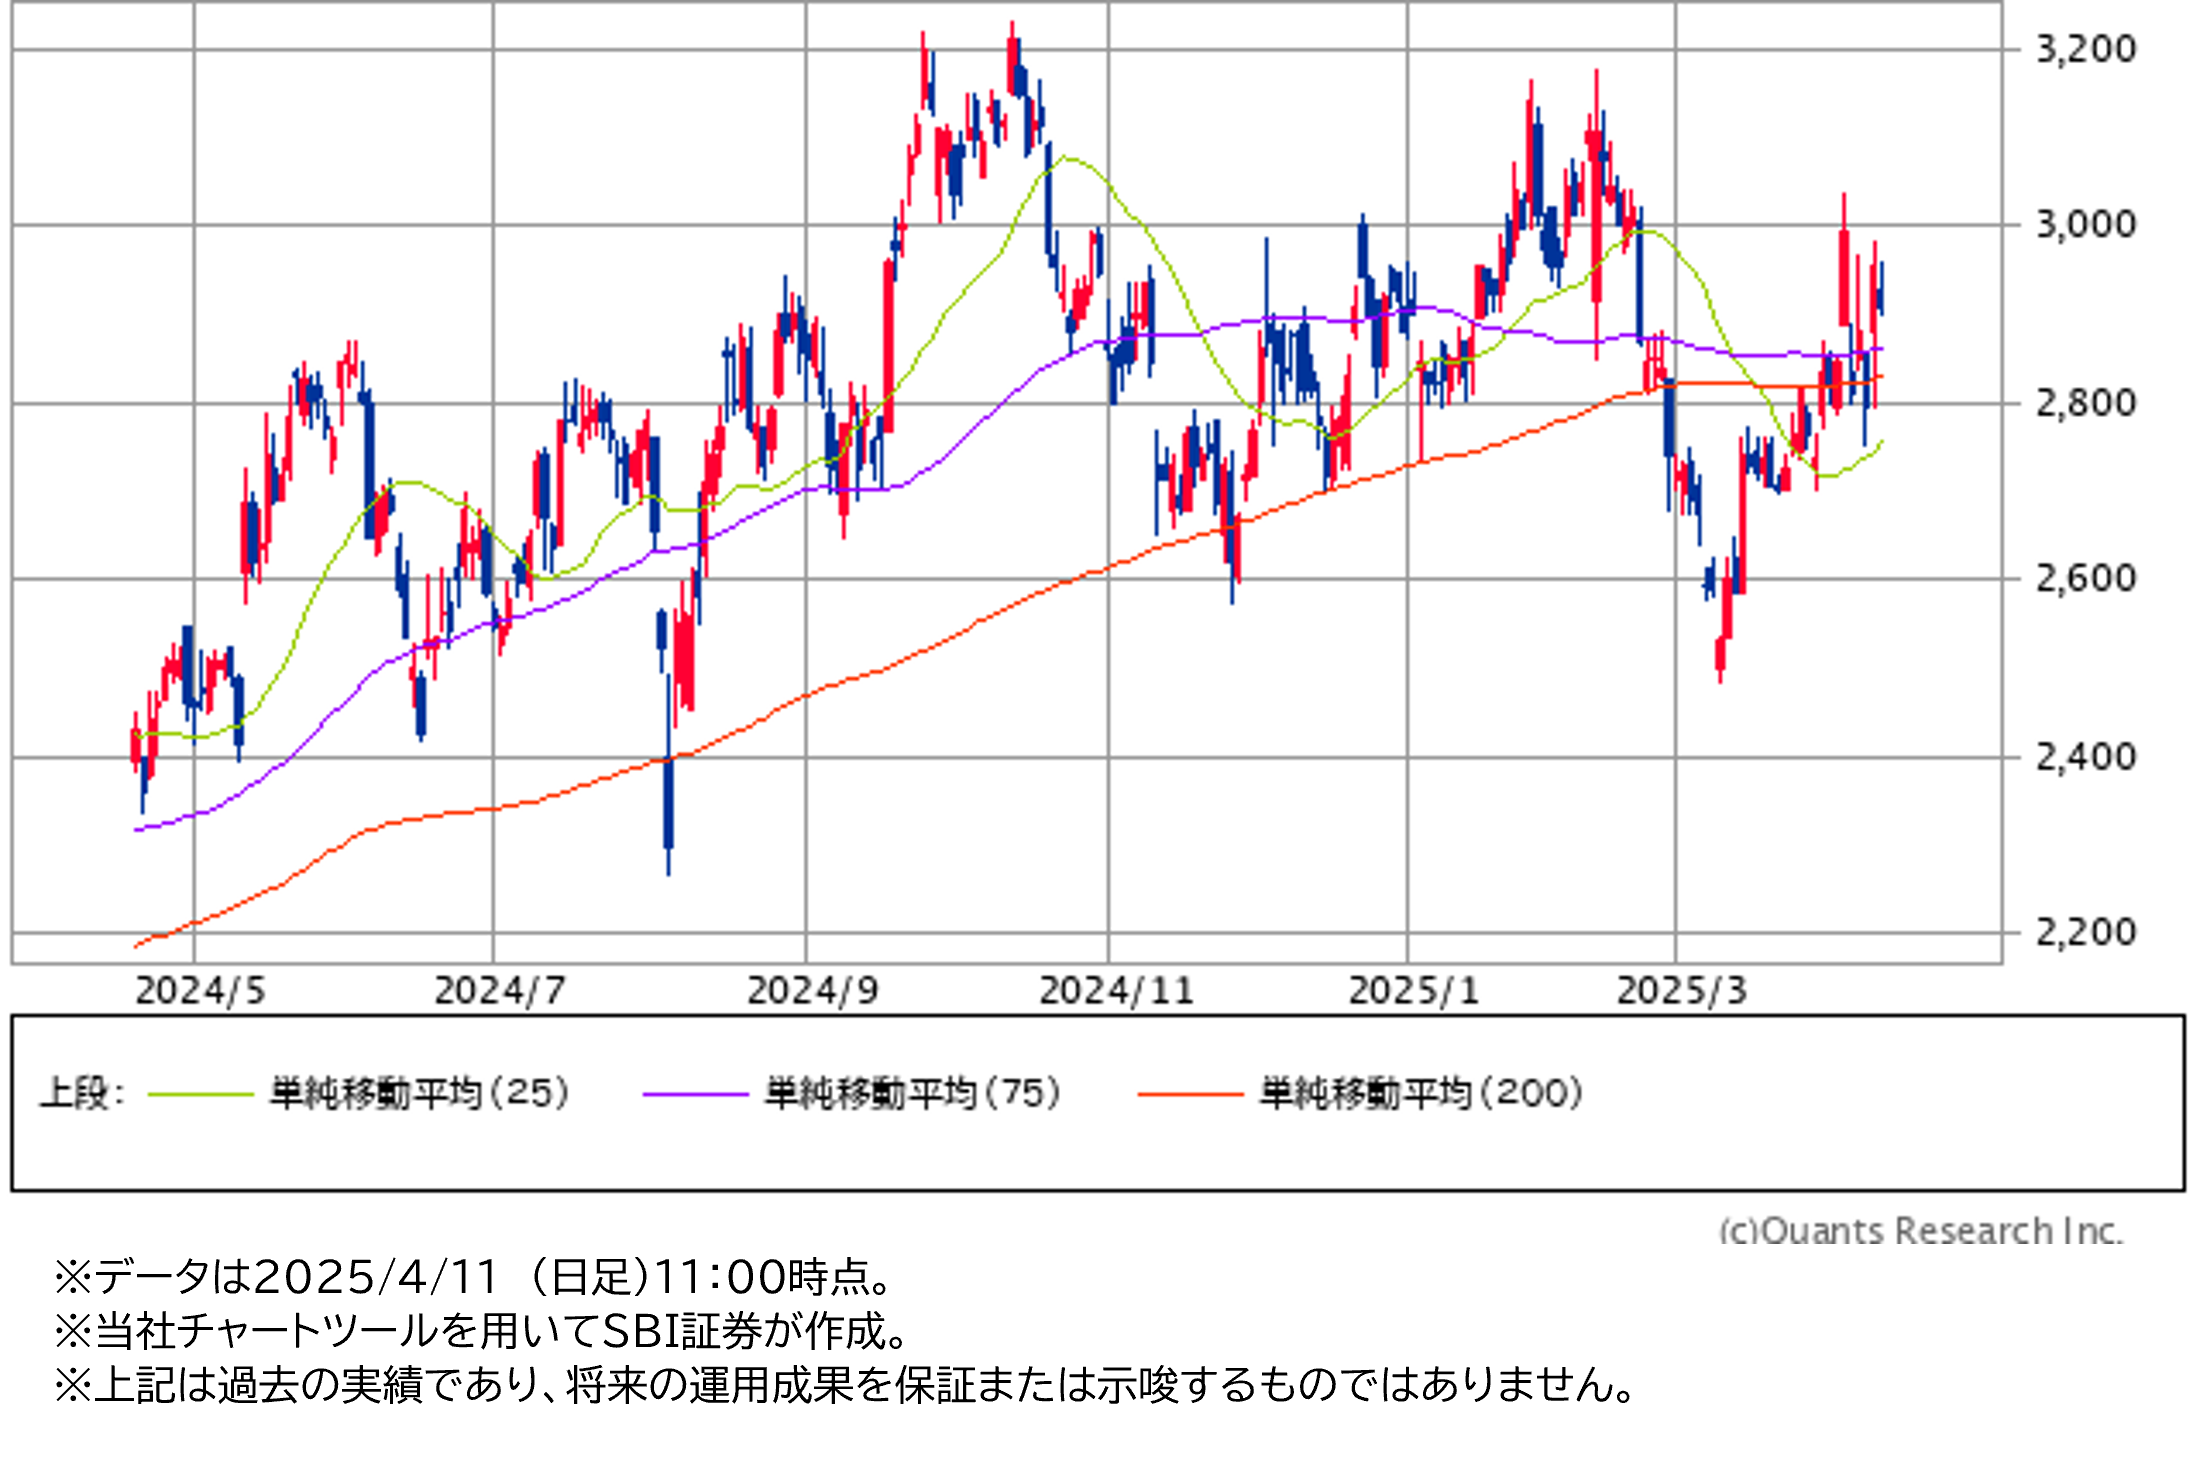This screenshot has height=1459, width=2193.
Task: Click the purple 75-day moving average legend line
Action: click(695, 1094)
